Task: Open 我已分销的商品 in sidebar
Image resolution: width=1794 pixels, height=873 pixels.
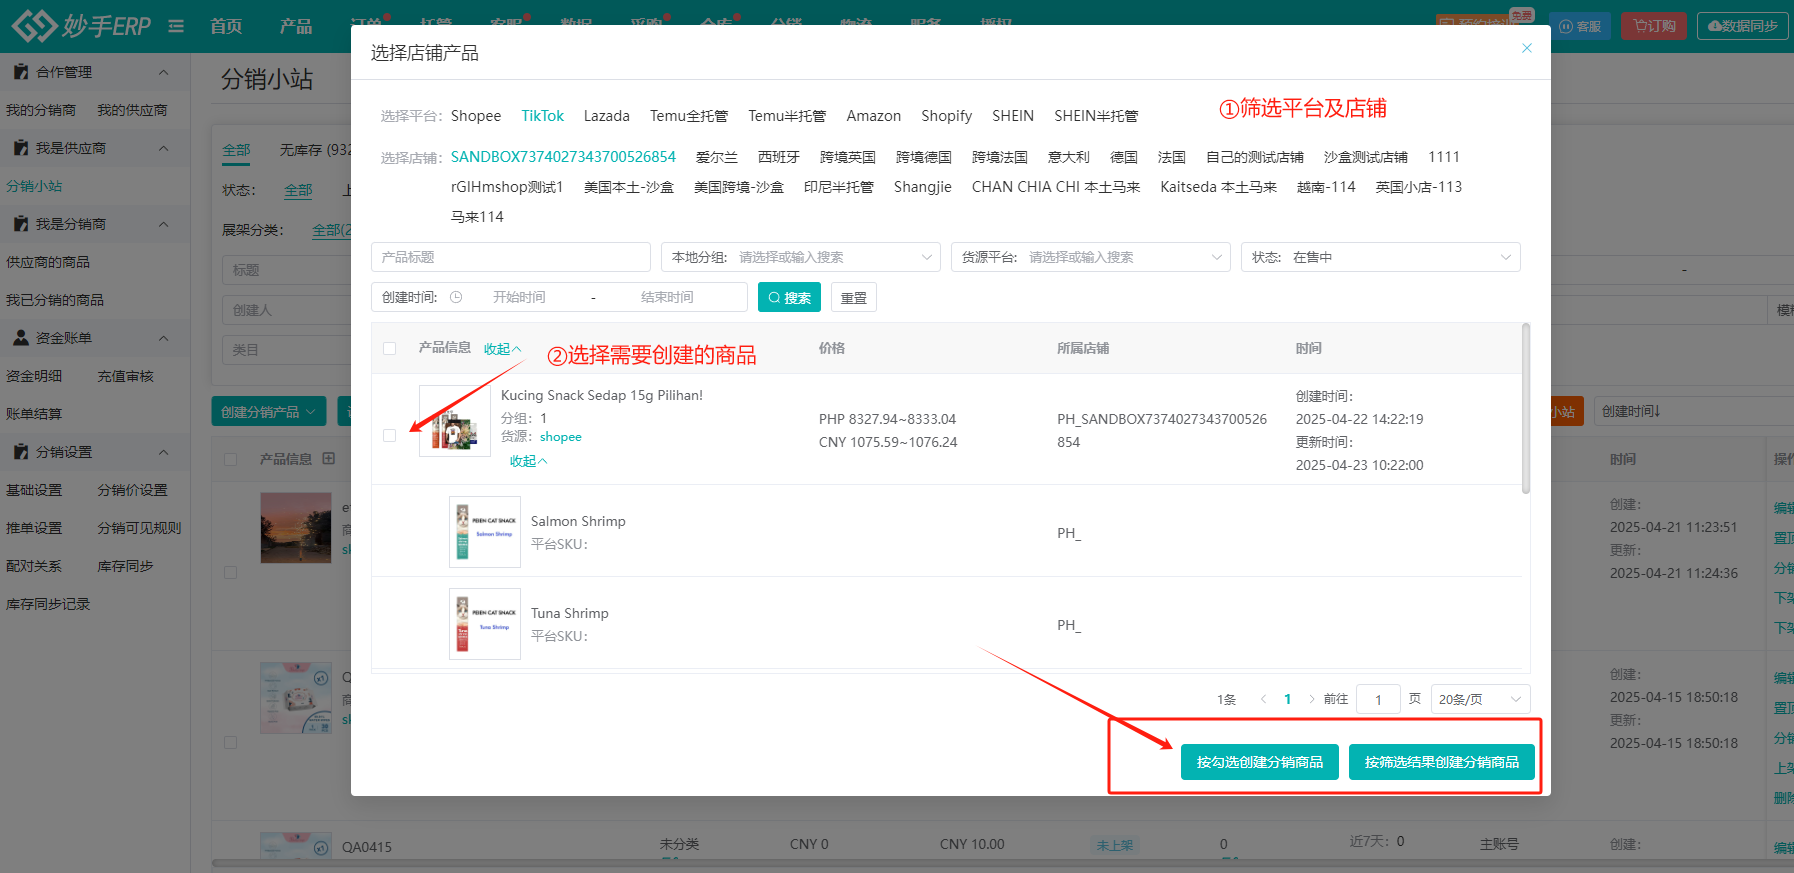Action: pyautogui.click(x=55, y=300)
